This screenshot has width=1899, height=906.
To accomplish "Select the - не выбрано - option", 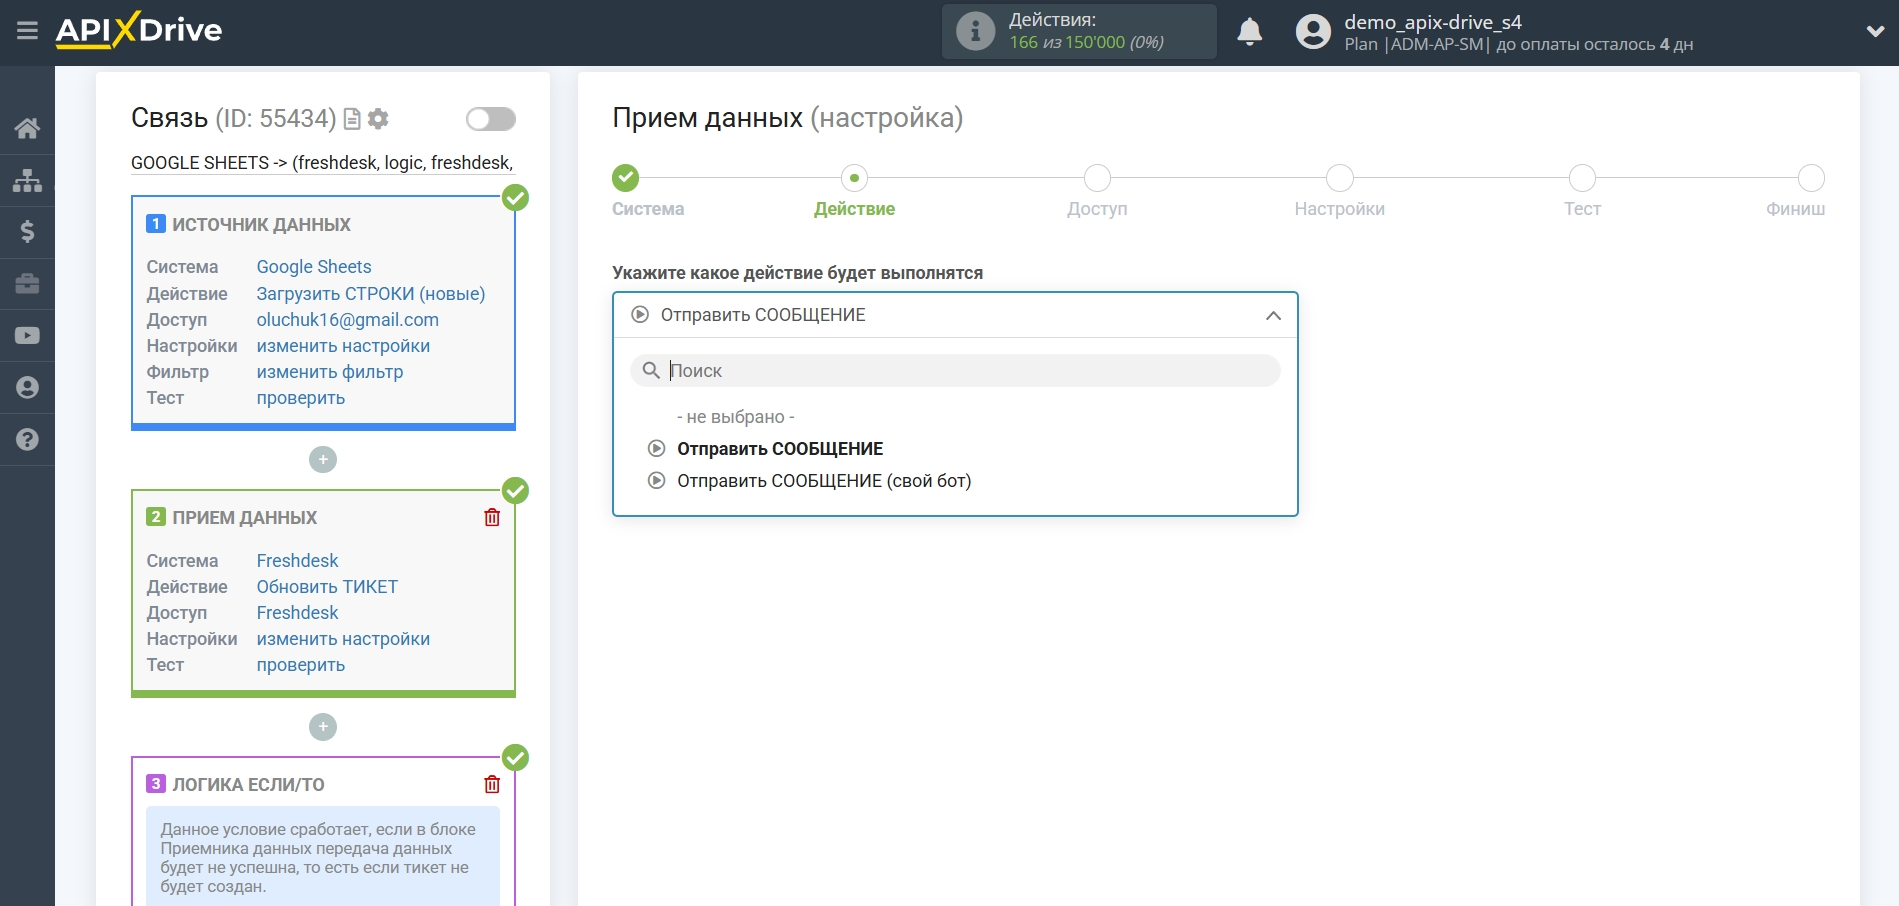I will coord(736,417).
